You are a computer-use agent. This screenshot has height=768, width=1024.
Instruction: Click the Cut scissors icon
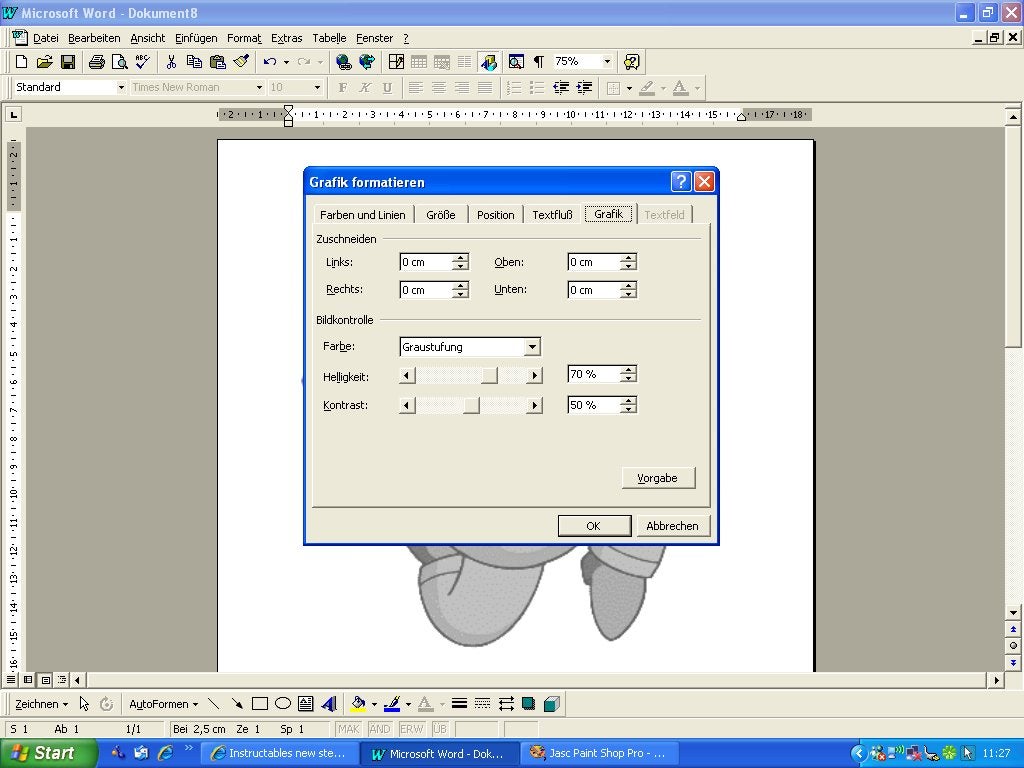click(x=171, y=62)
